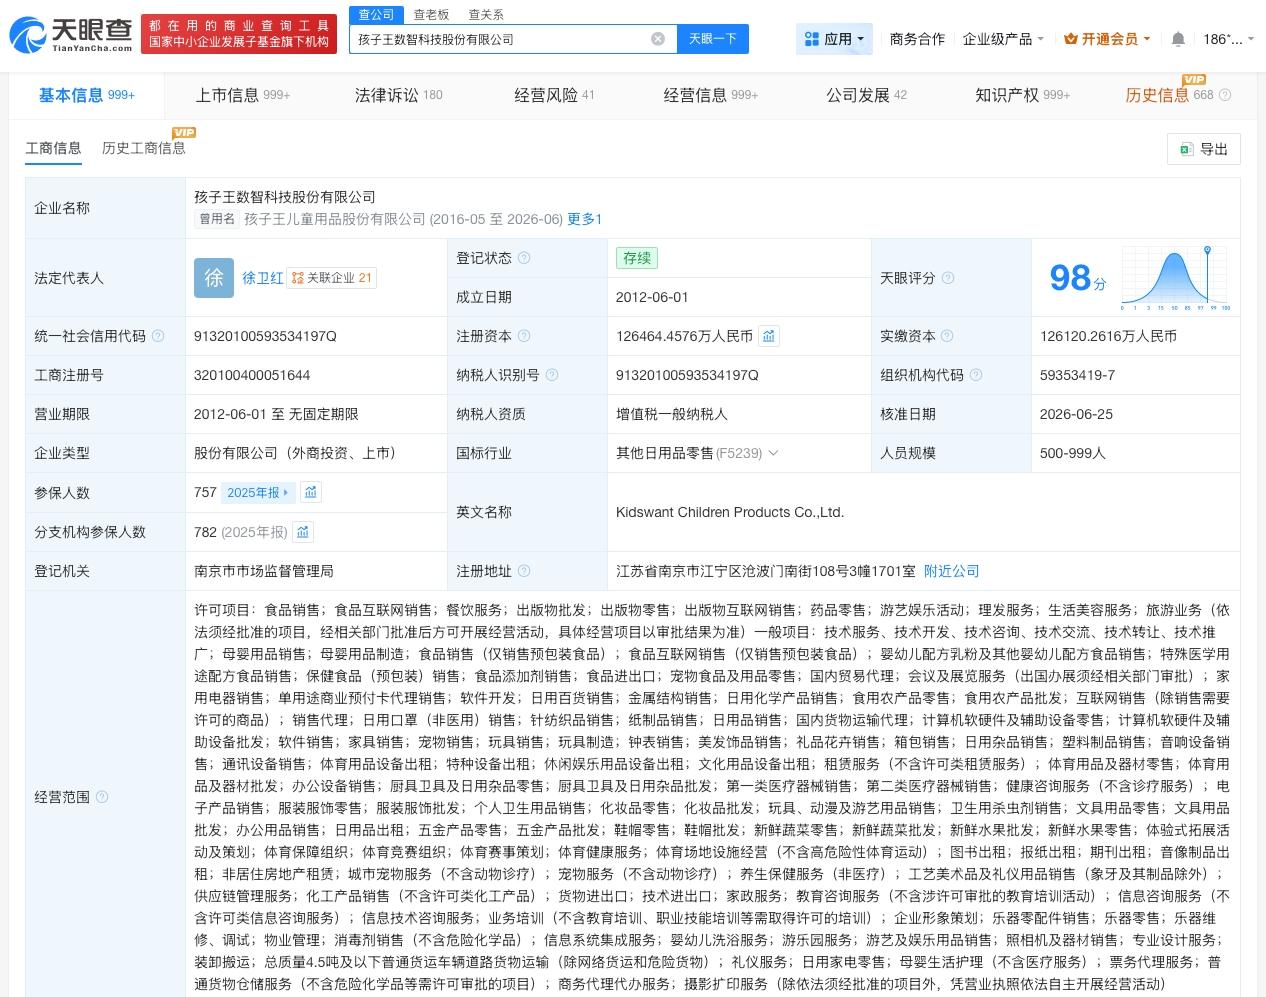Click the 存续 status tag

coord(637,258)
